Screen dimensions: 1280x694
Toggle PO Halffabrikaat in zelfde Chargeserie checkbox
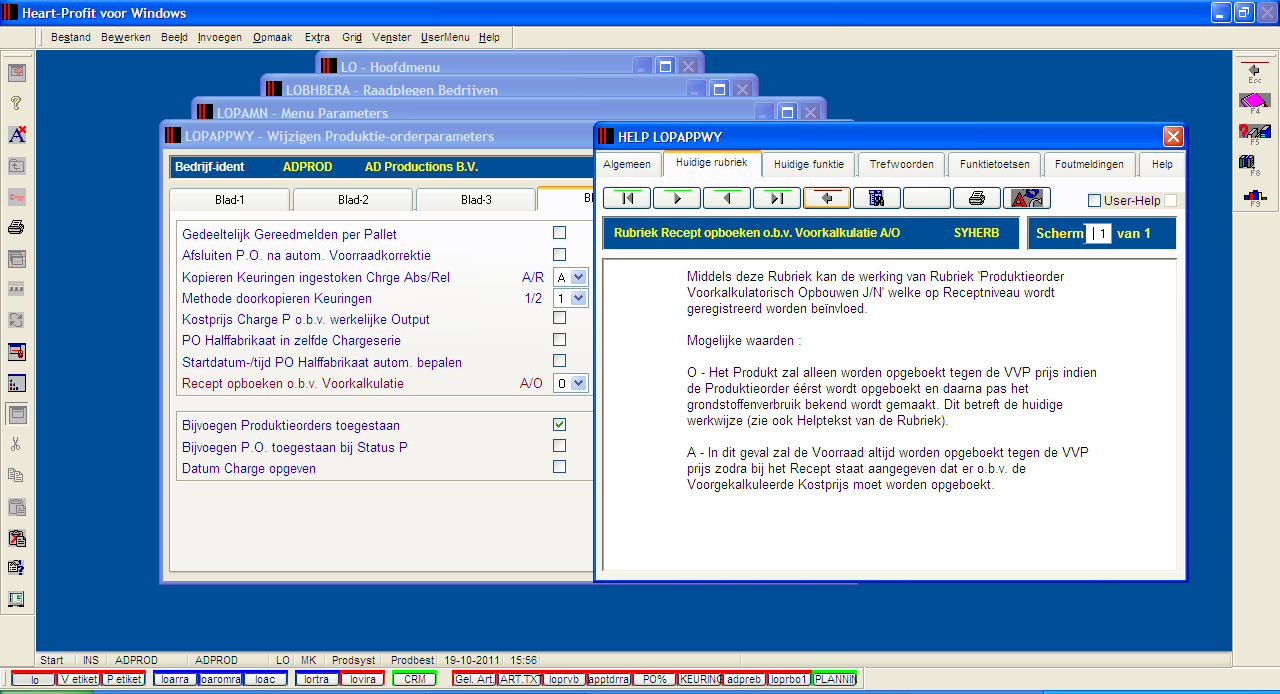coord(560,340)
